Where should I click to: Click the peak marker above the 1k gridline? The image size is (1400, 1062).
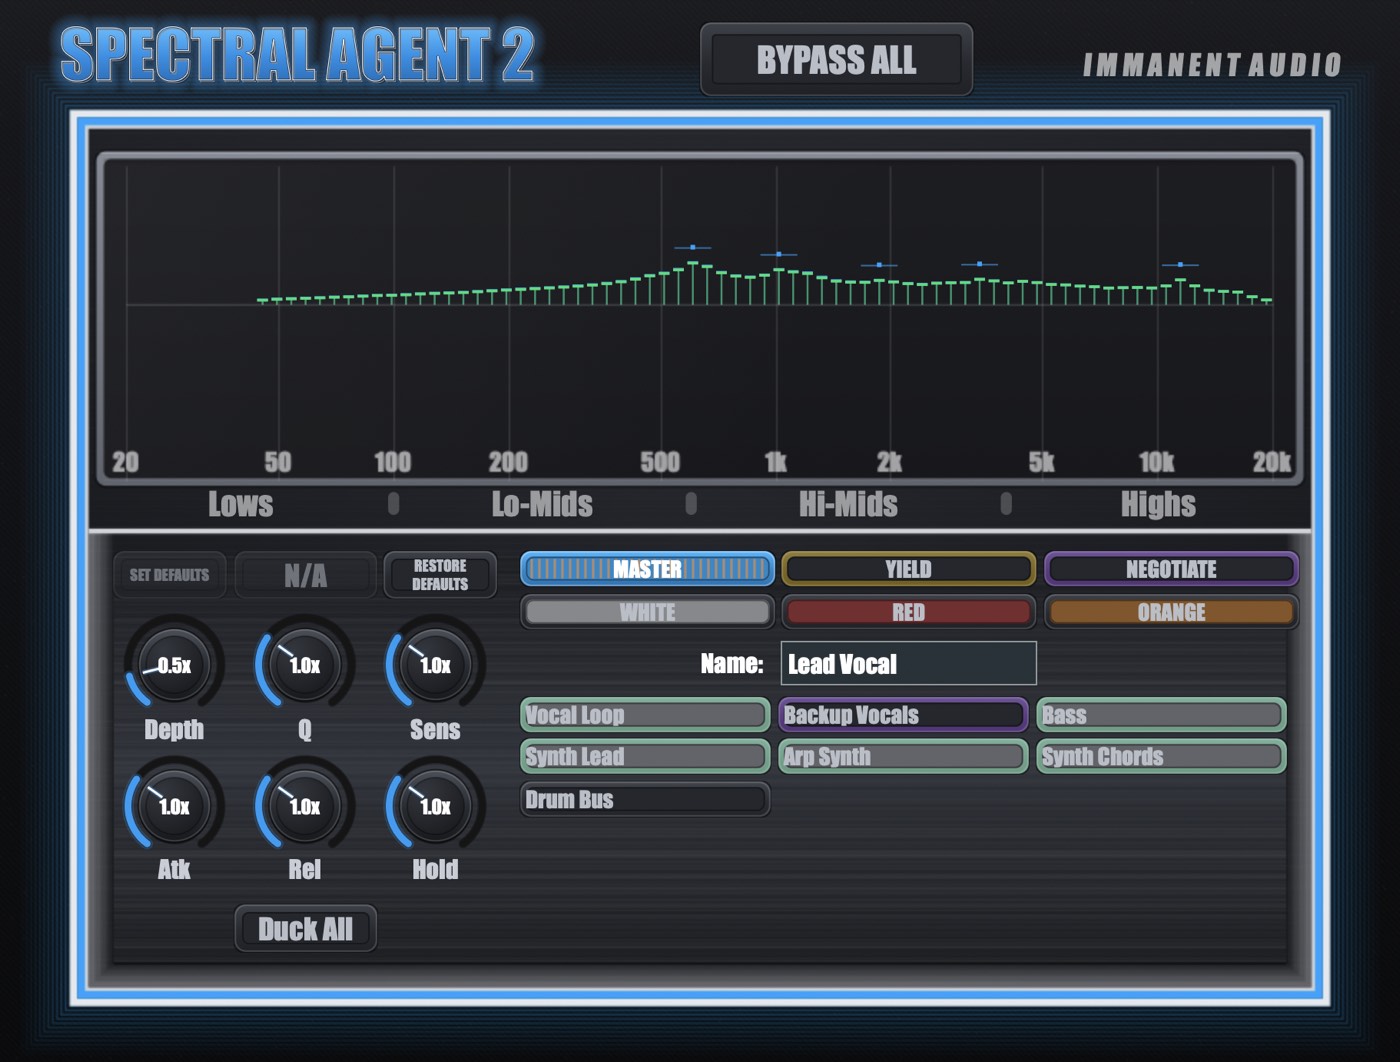tap(778, 254)
